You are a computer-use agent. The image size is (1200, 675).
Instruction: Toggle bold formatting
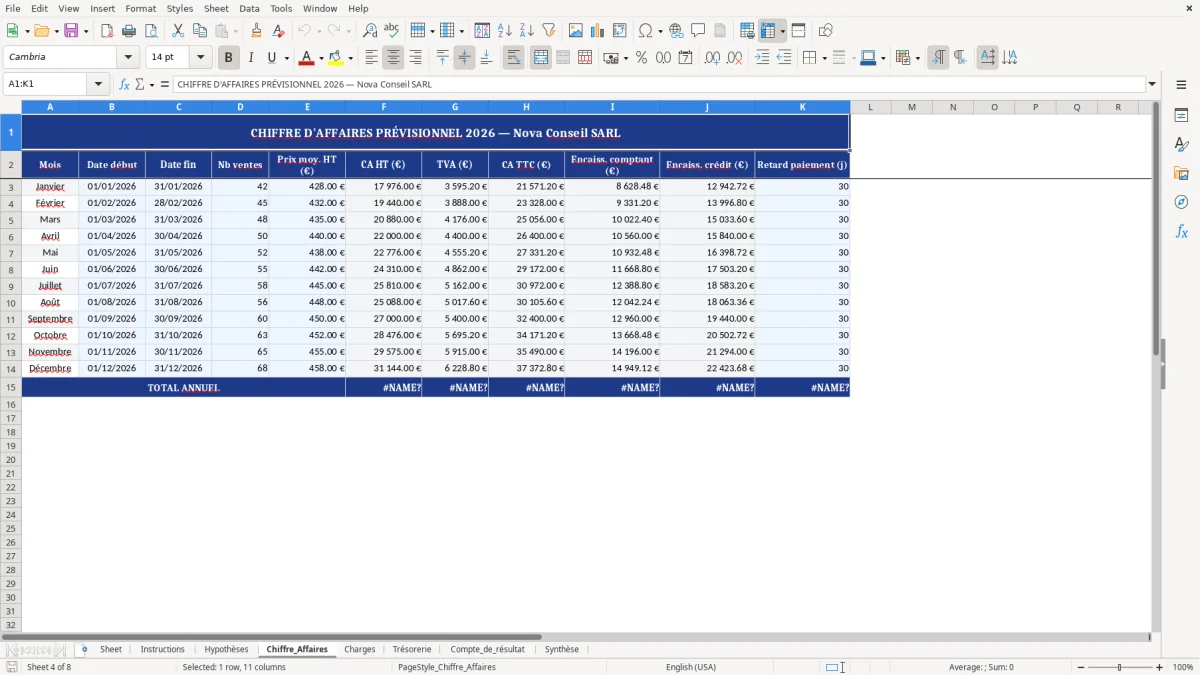pos(228,58)
